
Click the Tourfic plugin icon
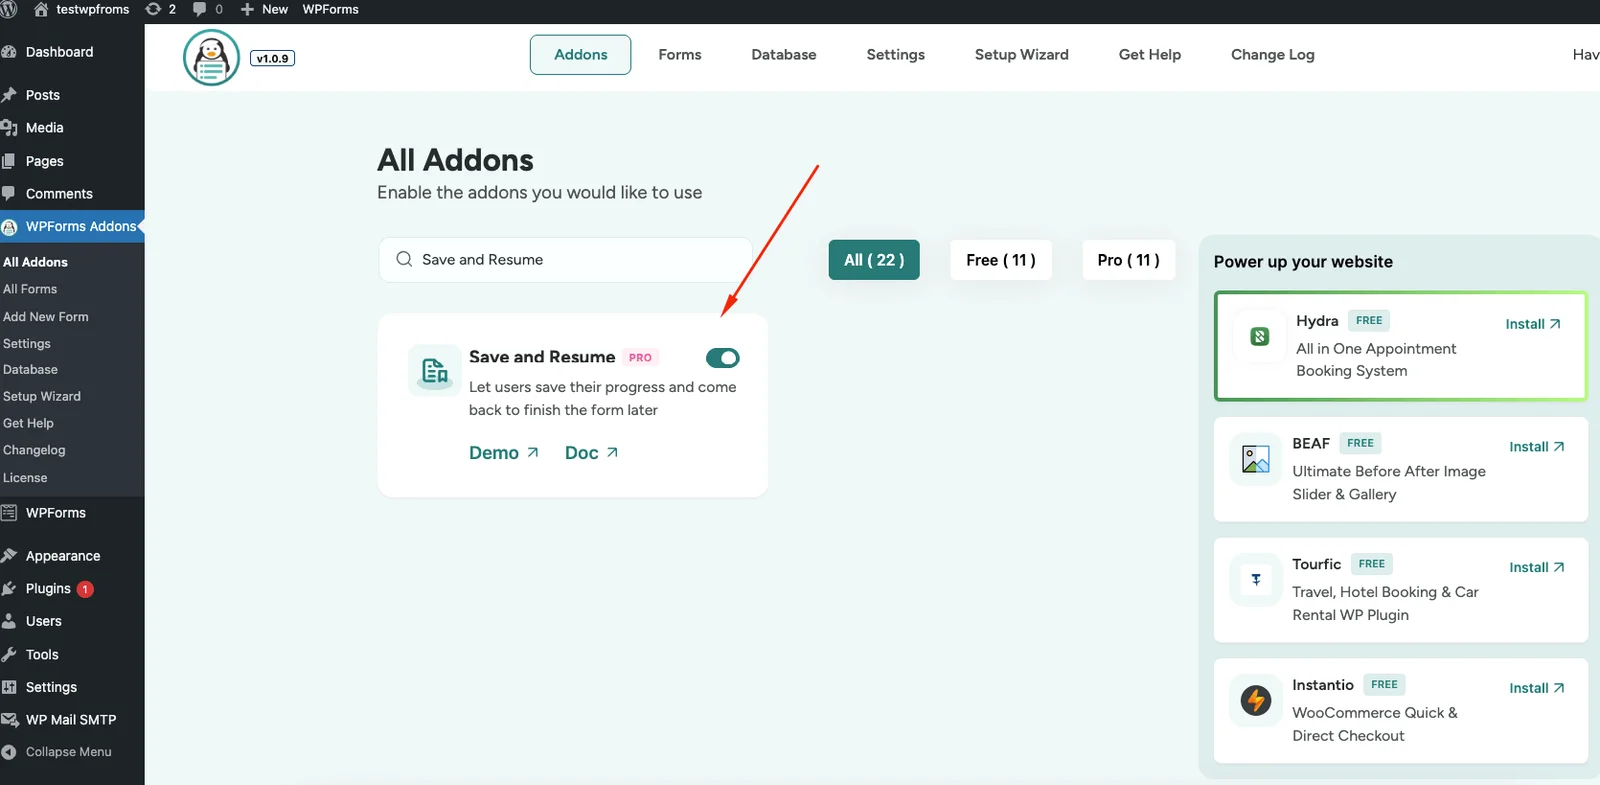[x=1255, y=580]
